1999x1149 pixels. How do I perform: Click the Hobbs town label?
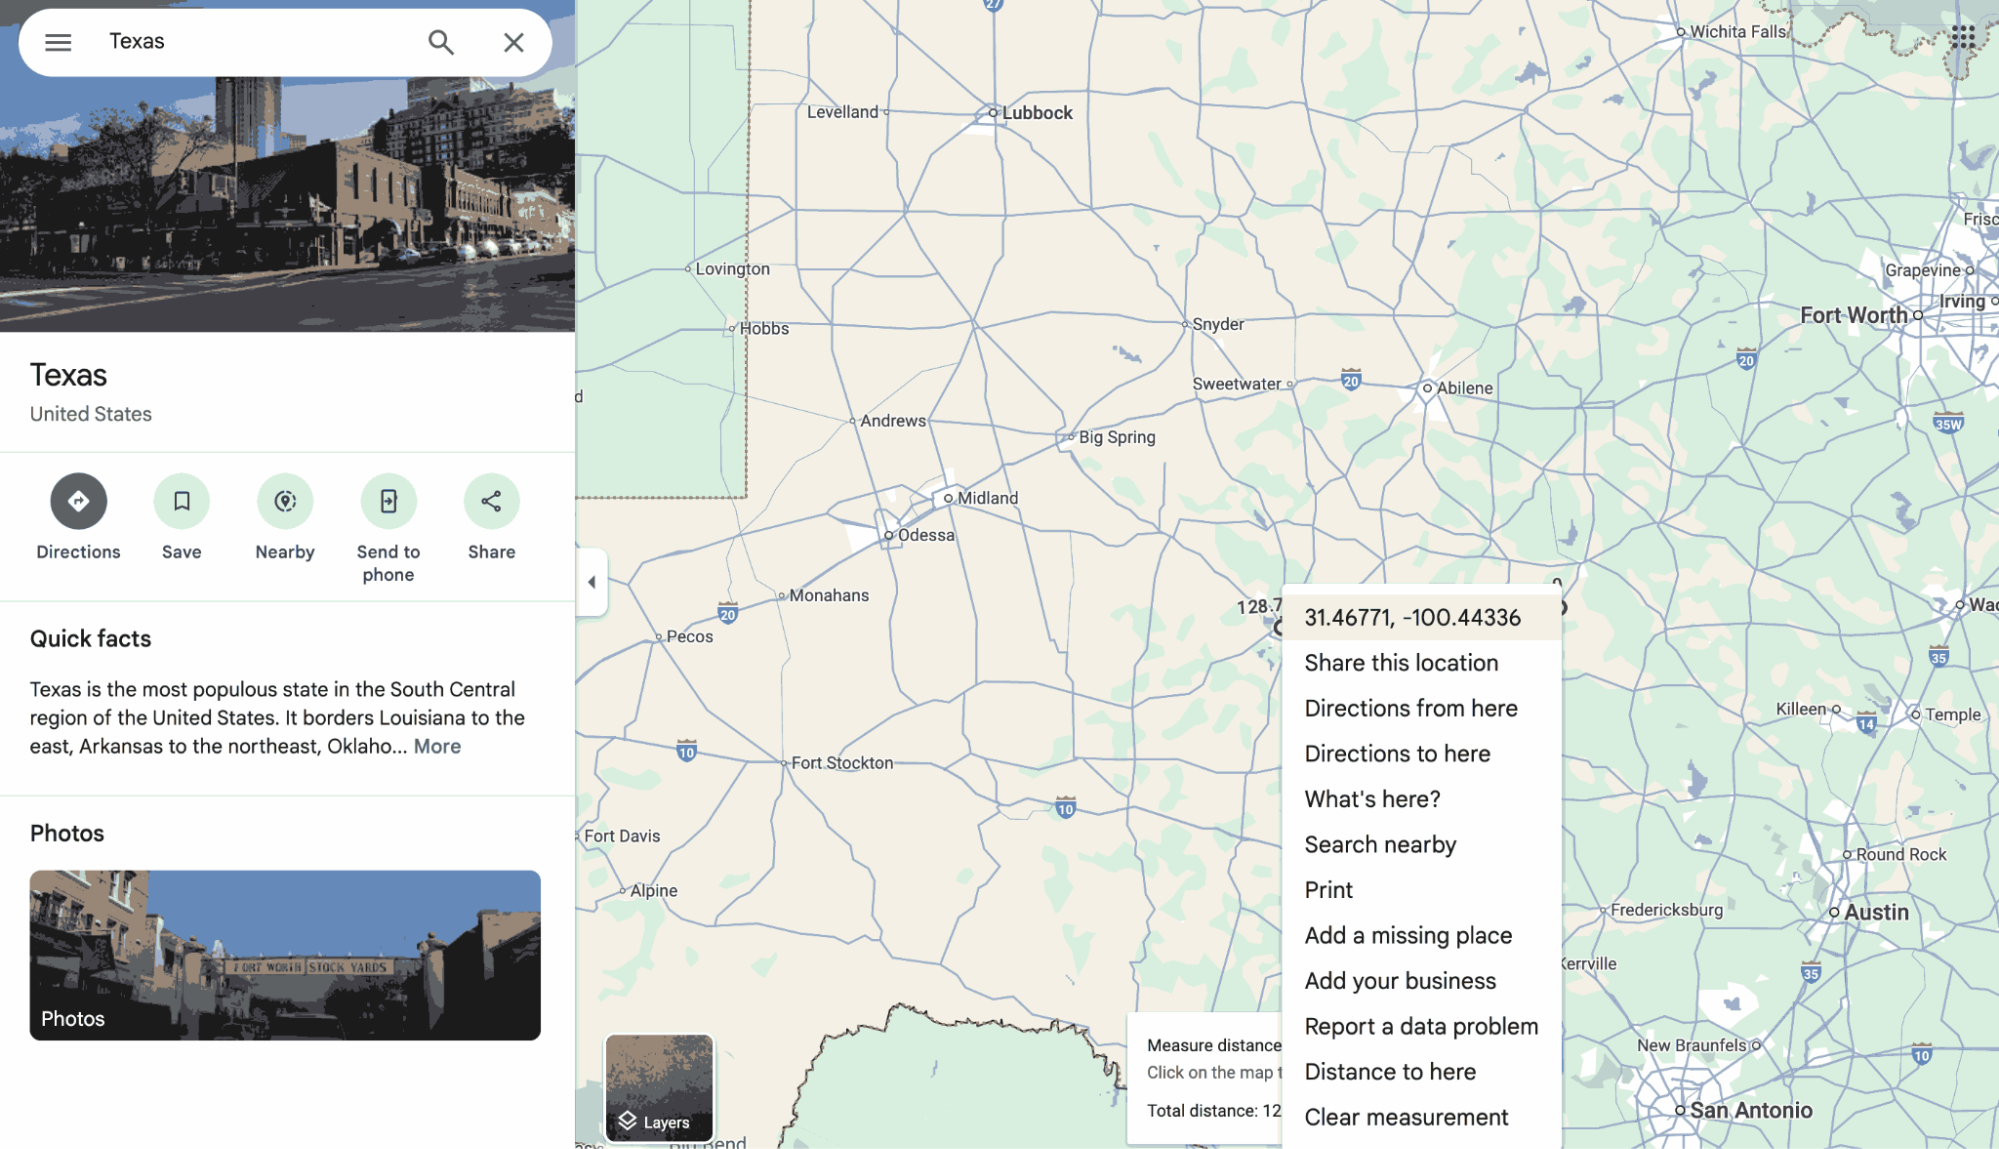point(764,328)
